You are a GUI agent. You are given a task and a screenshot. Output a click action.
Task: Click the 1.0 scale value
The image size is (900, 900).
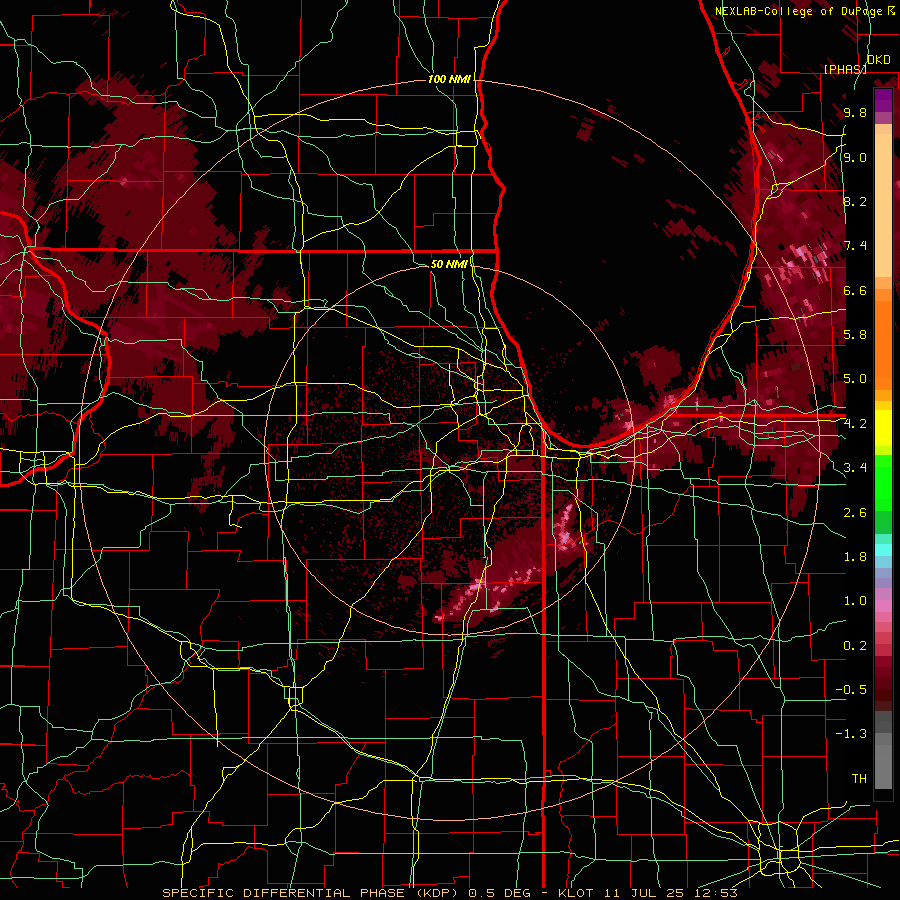pos(855,601)
